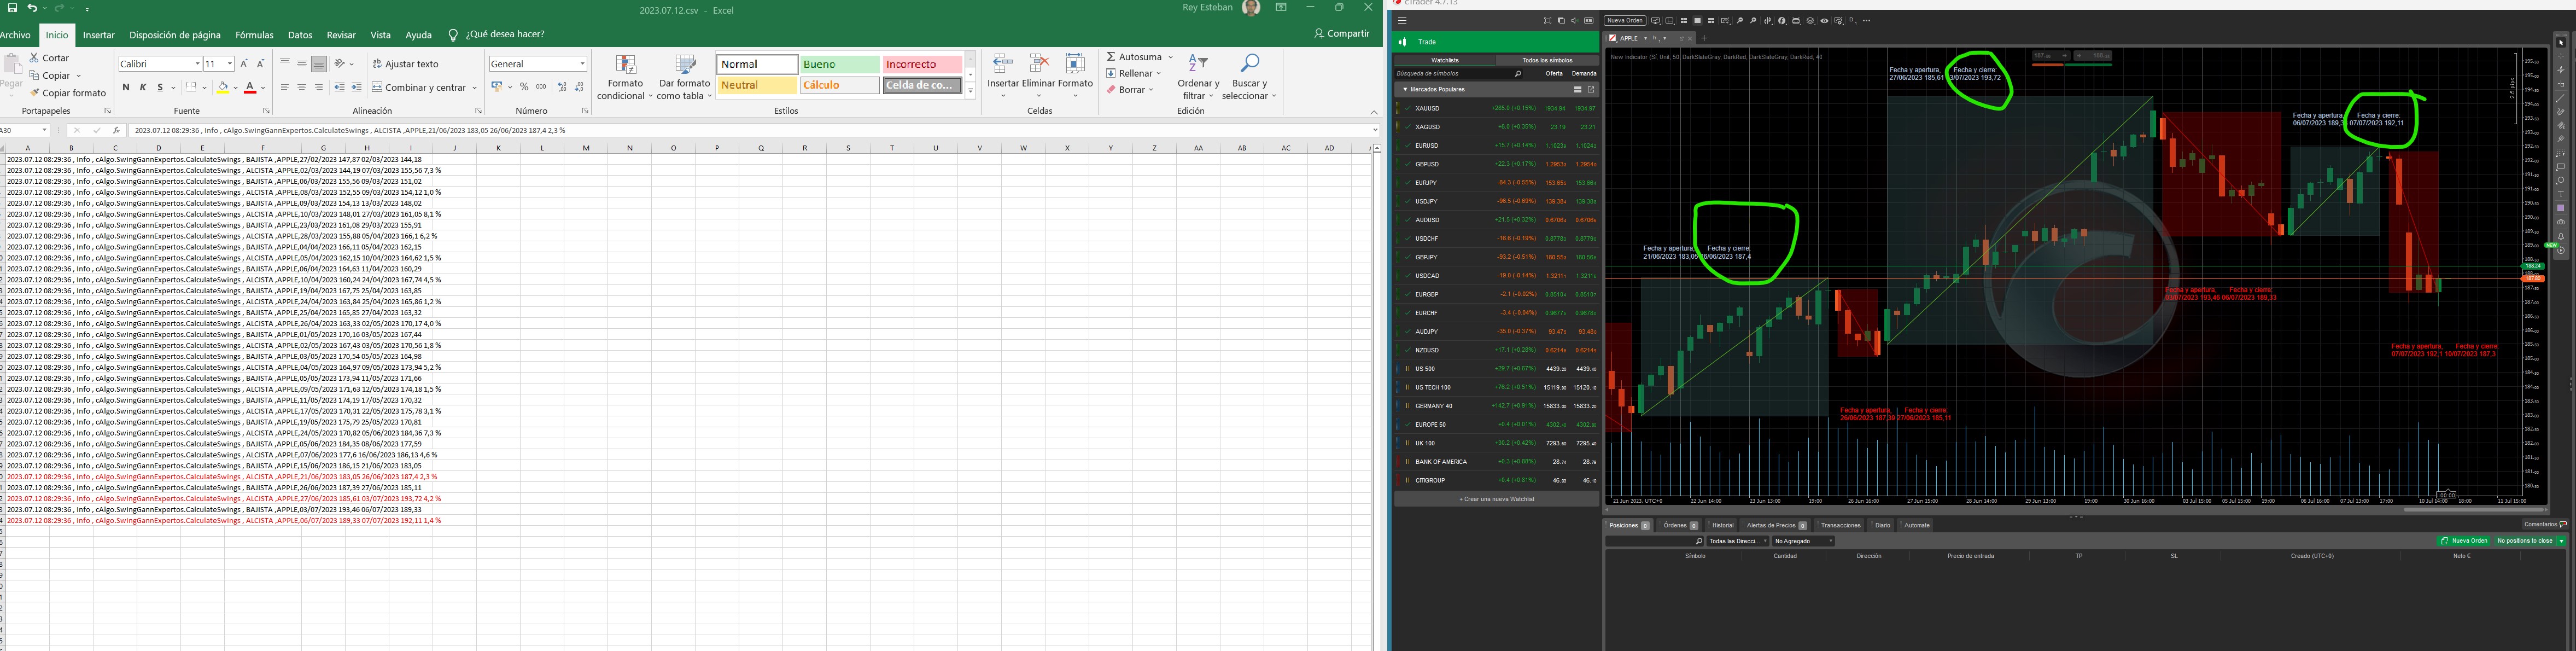This screenshot has height=651, width=2576.
Task: Click the cBot robot icon in toolbar
Action: click(x=1796, y=20)
